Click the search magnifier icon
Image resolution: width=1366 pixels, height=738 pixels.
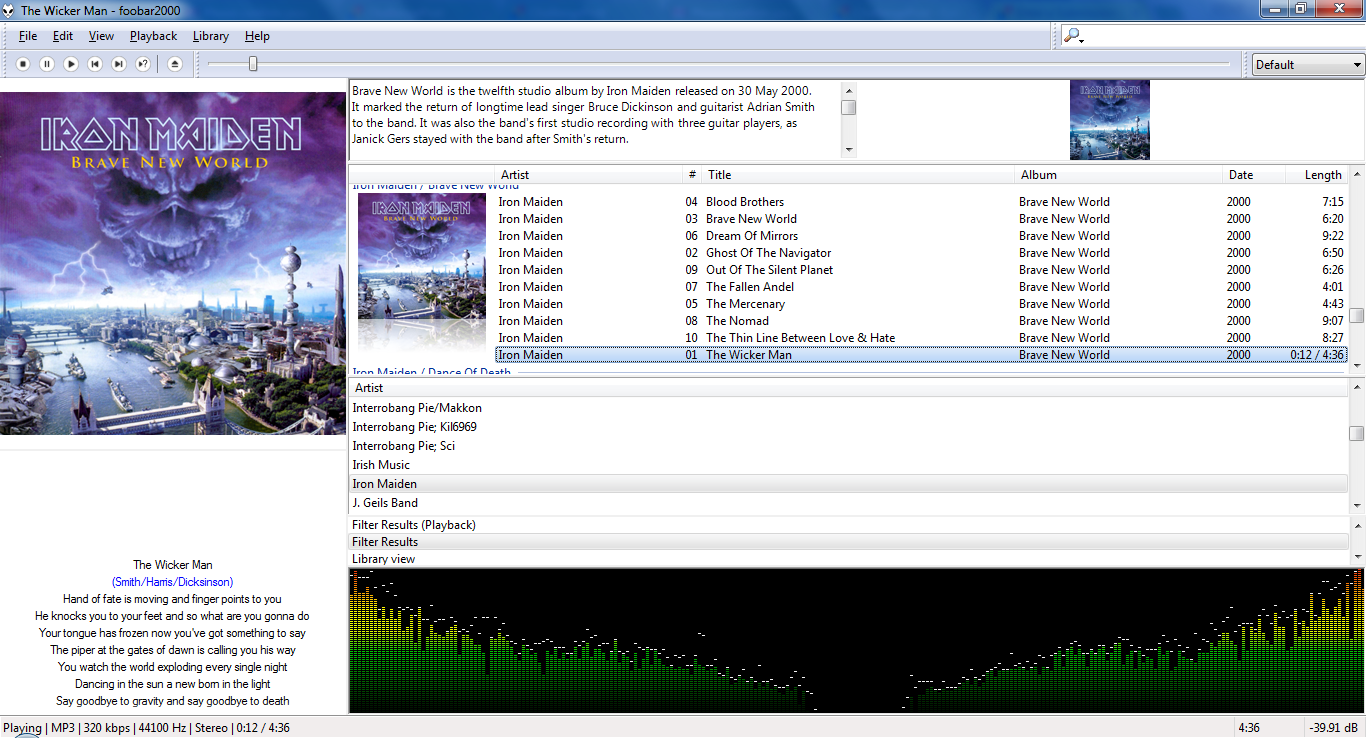[x=1072, y=36]
